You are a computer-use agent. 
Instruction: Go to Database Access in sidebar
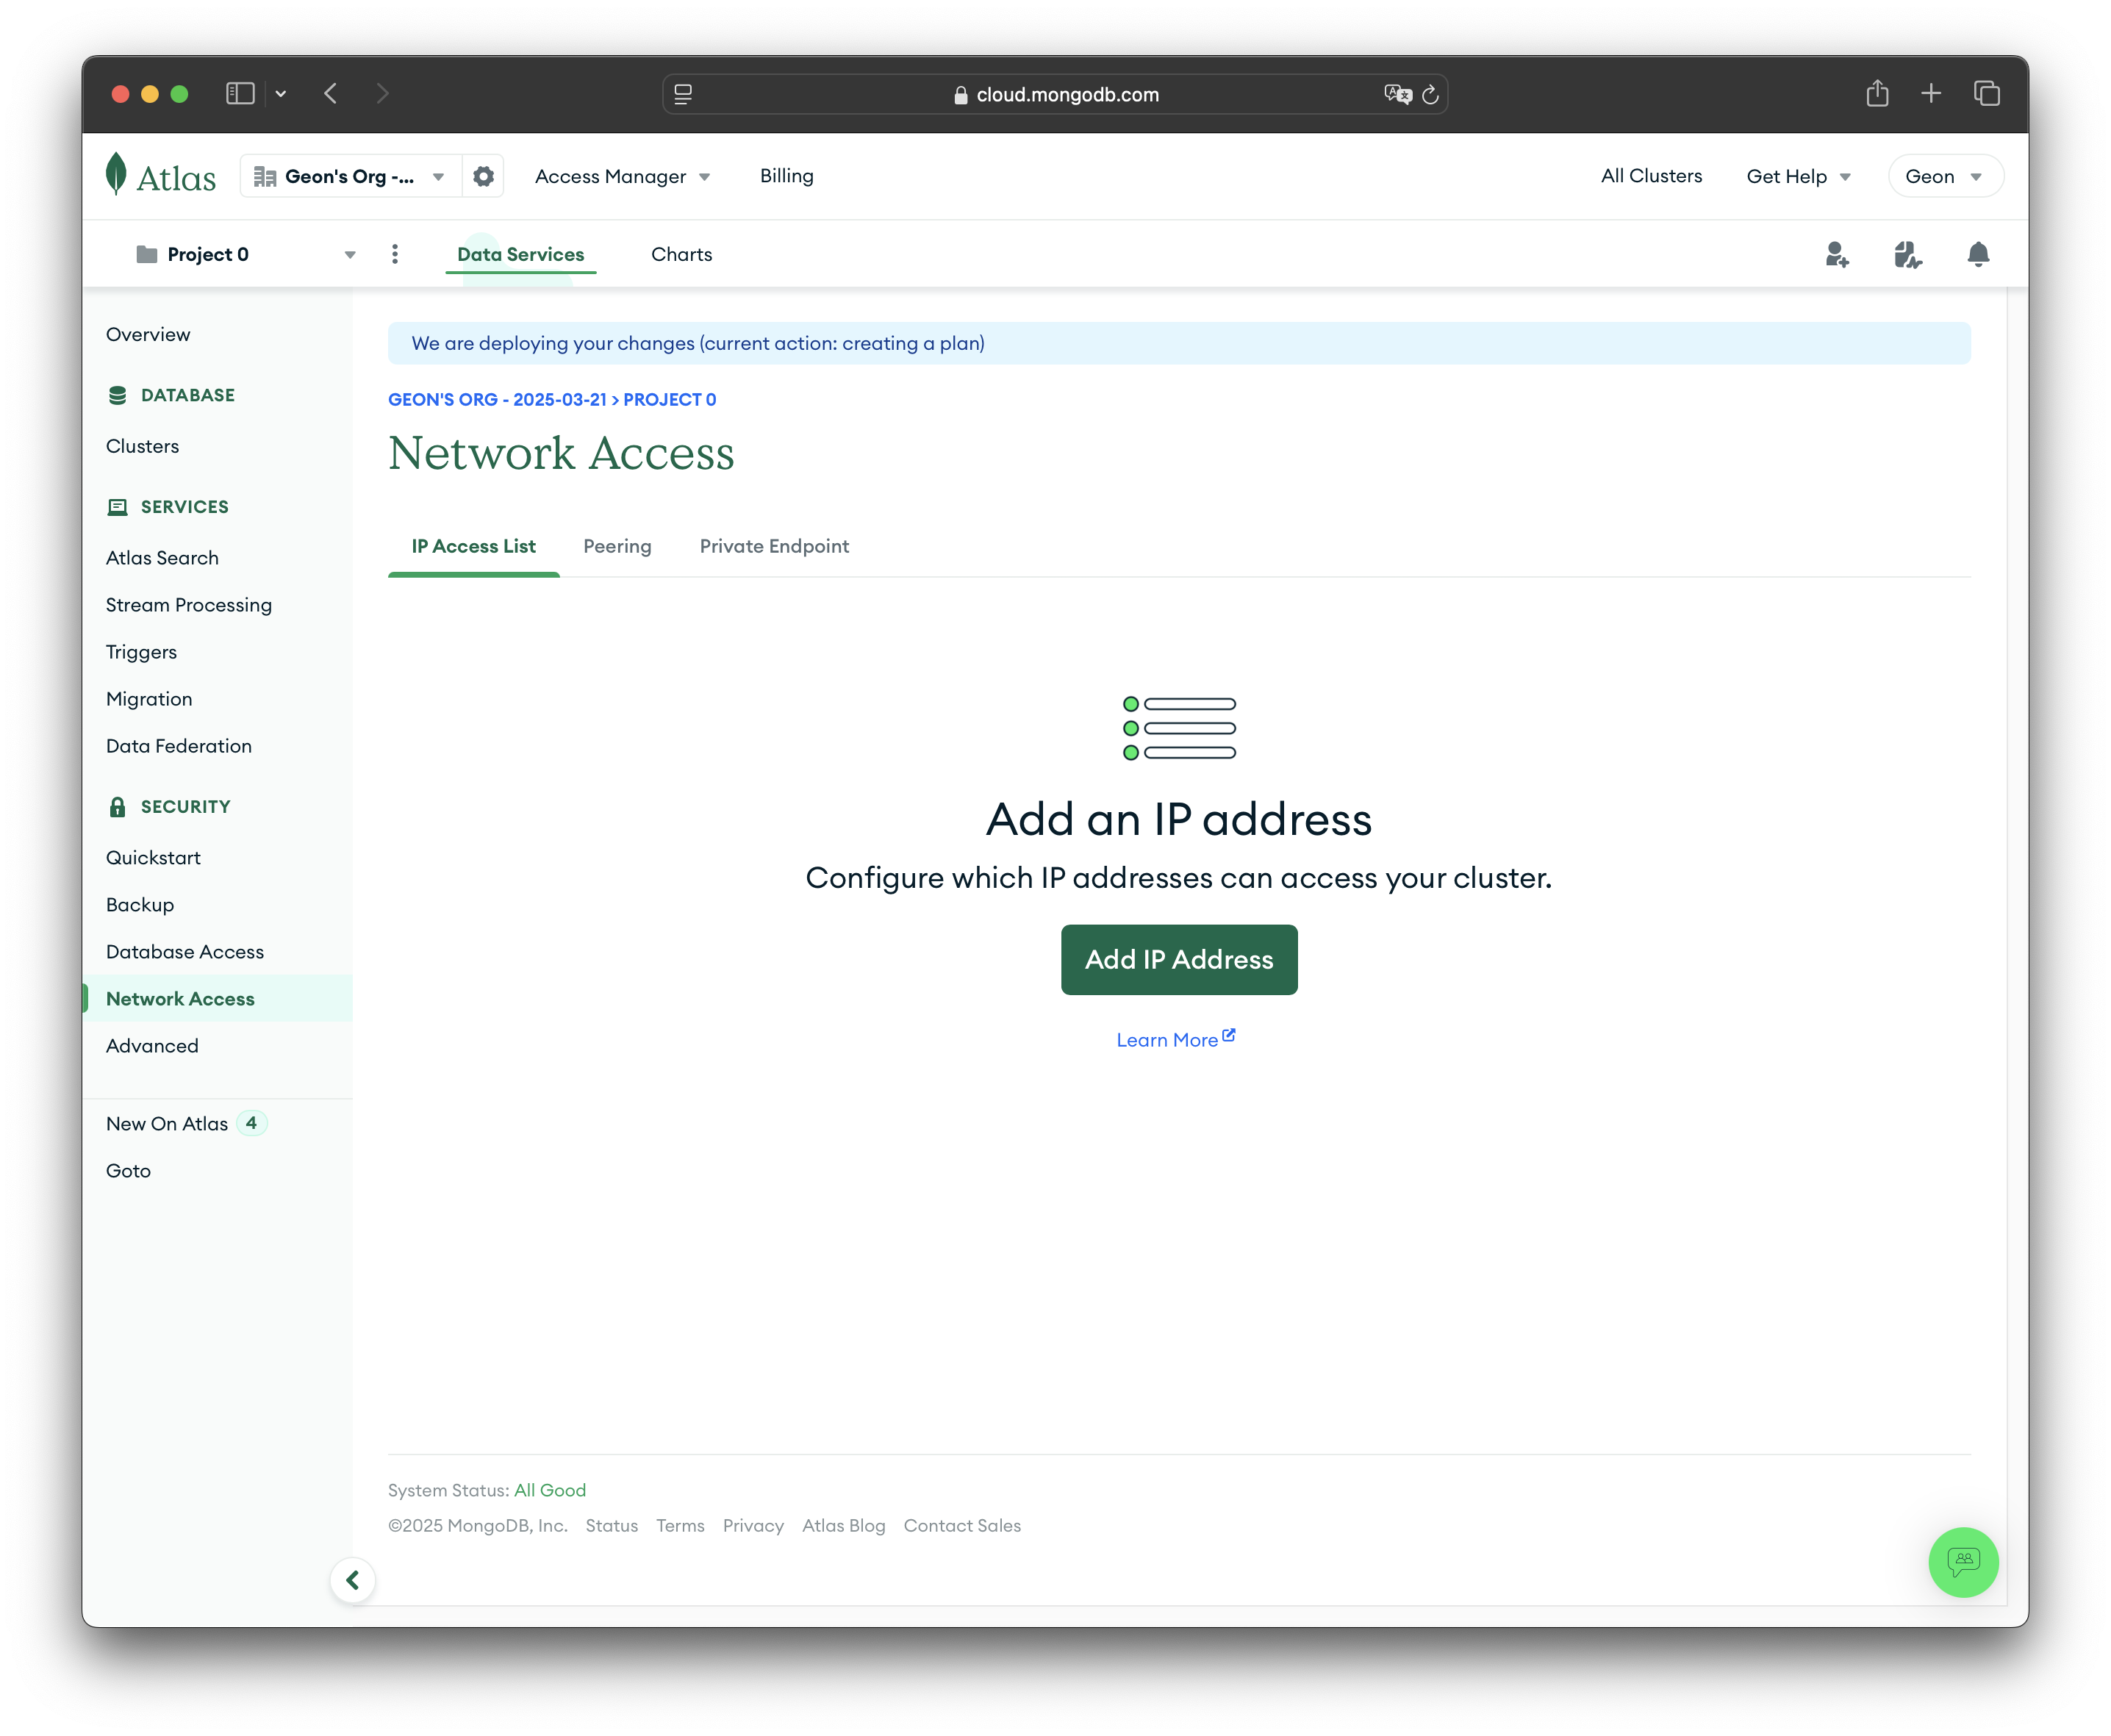pyautogui.click(x=185, y=952)
